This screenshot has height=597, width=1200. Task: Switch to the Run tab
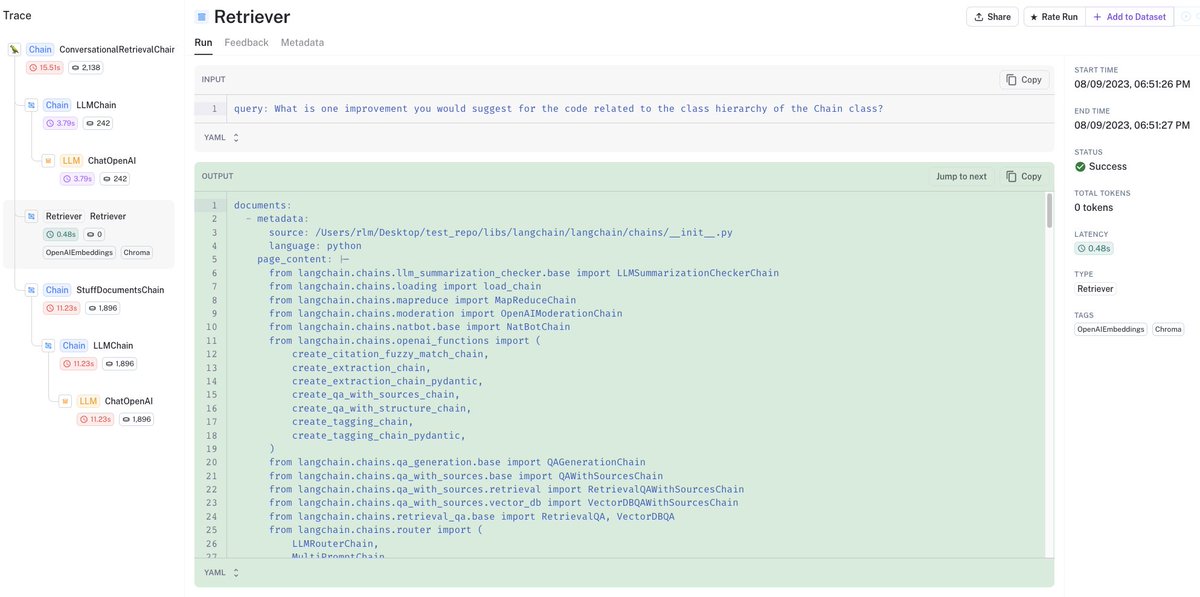pos(203,42)
